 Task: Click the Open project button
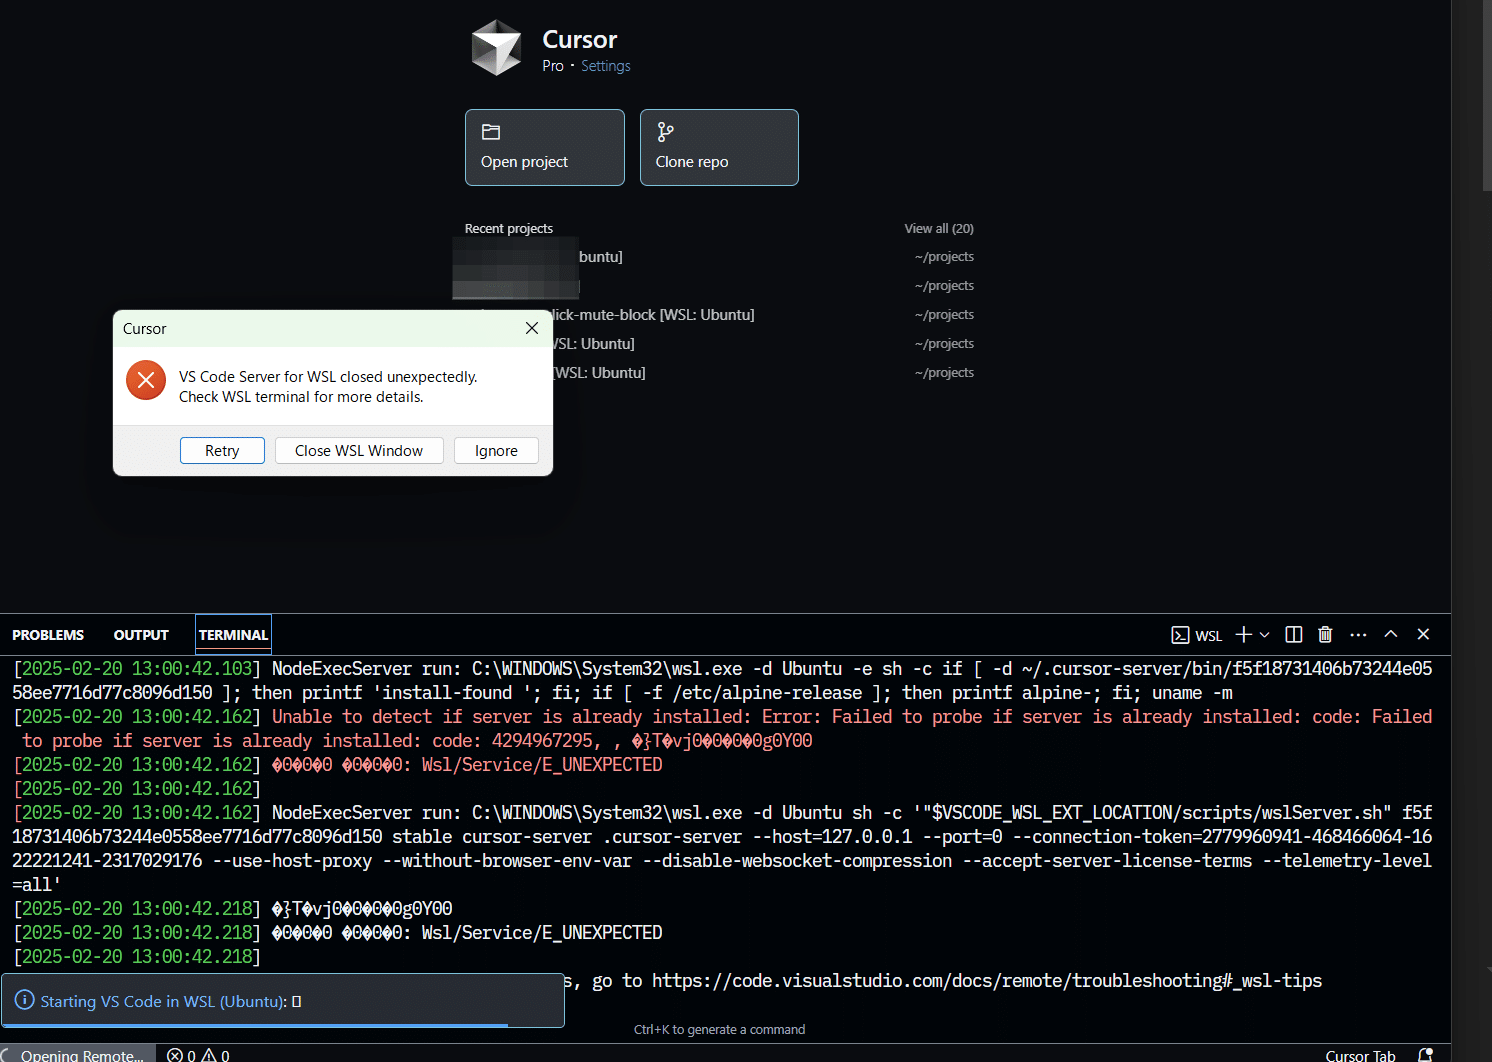click(545, 147)
